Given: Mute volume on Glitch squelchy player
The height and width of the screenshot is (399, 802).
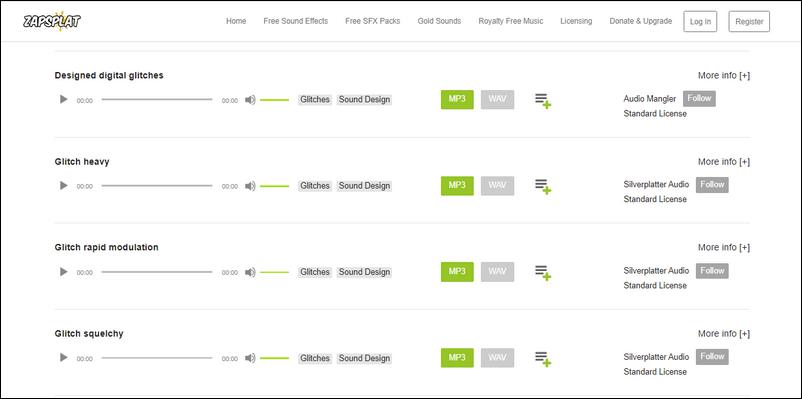Looking at the screenshot, I should (250, 358).
